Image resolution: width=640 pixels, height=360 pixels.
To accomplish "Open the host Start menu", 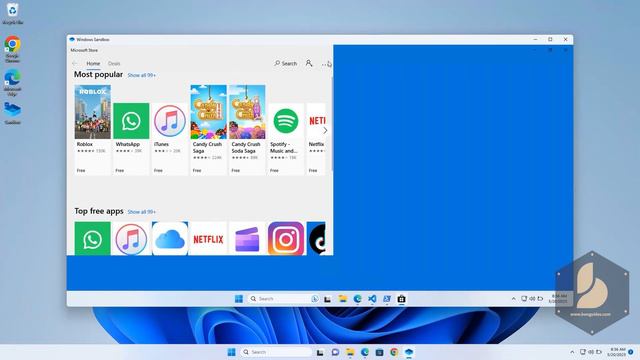I will (231, 352).
